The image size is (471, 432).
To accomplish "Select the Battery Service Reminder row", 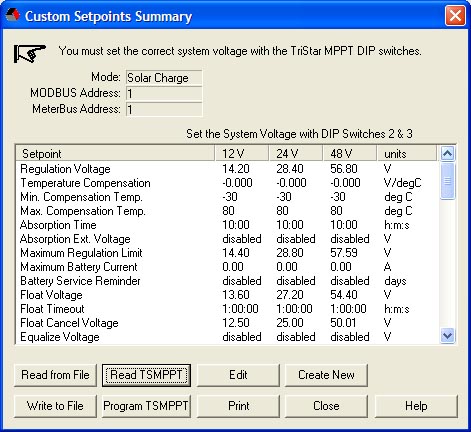I will pyautogui.click(x=227, y=281).
